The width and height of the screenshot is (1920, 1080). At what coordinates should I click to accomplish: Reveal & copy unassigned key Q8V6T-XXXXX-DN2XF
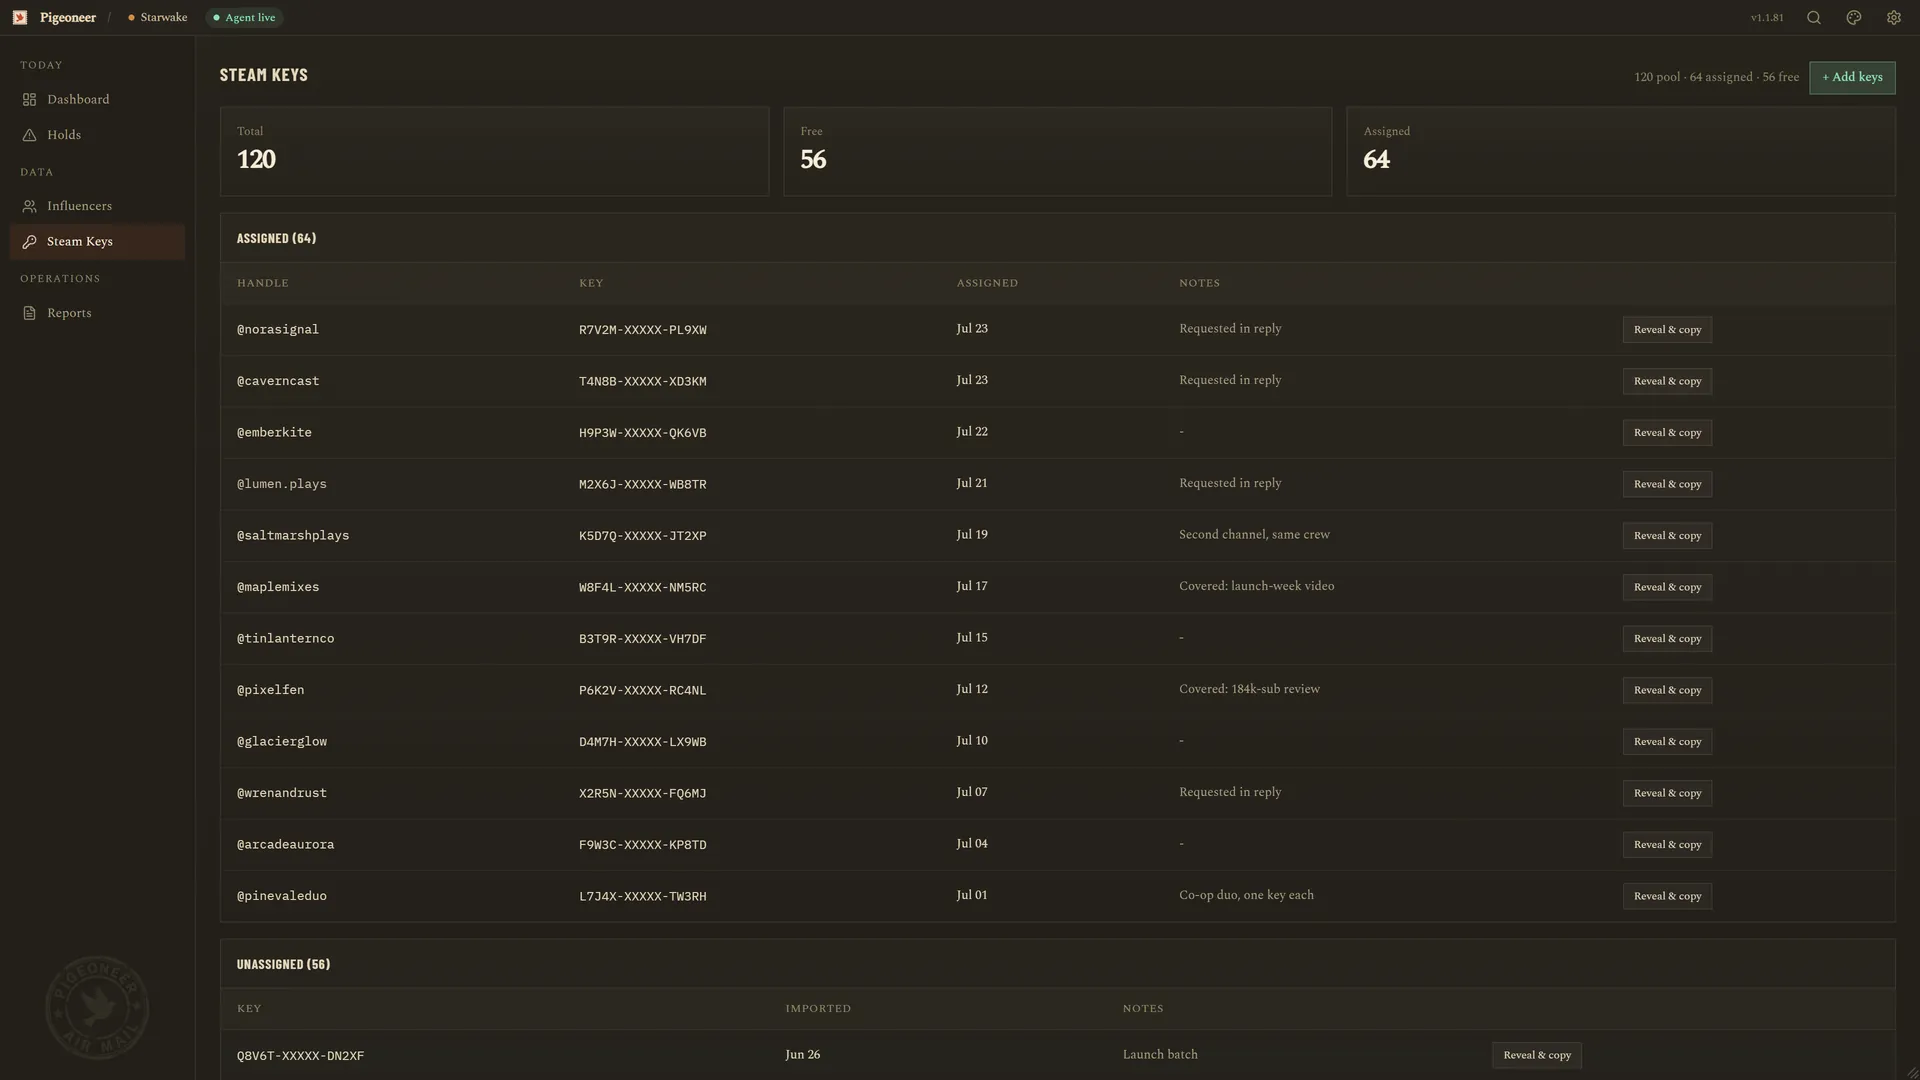(1537, 1055)
